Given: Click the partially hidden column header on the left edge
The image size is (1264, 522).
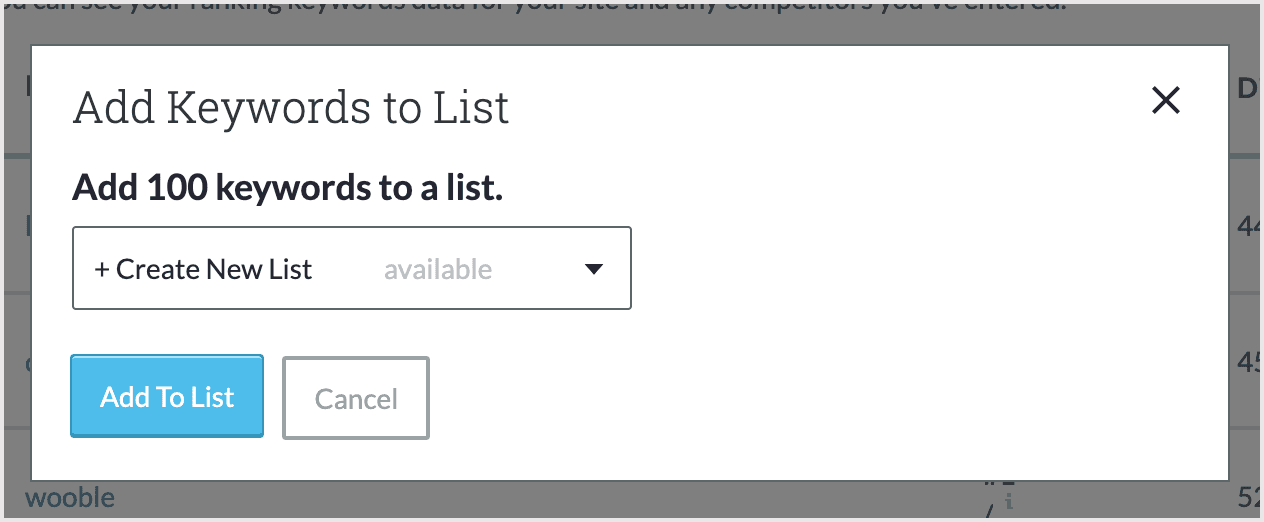Looking at the screenshot, I should coord(28,89).
